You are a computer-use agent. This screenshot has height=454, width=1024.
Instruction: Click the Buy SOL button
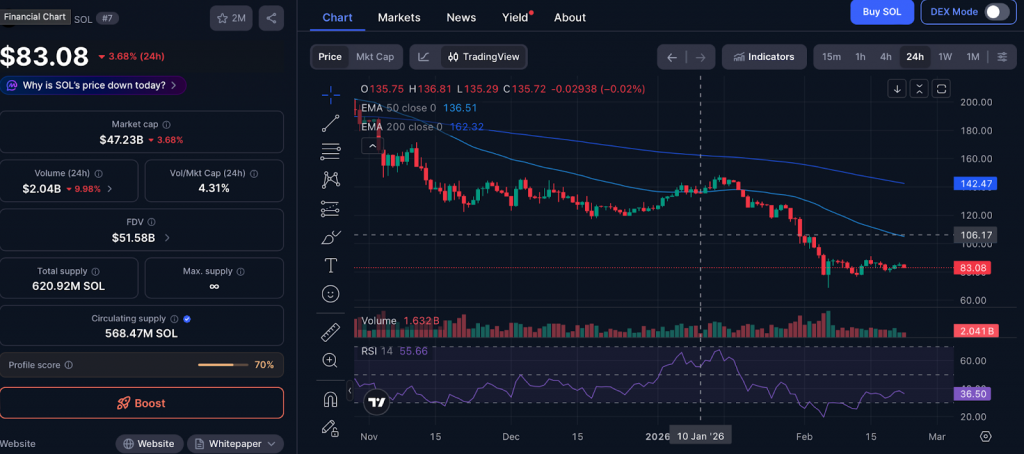click(881, 12)
